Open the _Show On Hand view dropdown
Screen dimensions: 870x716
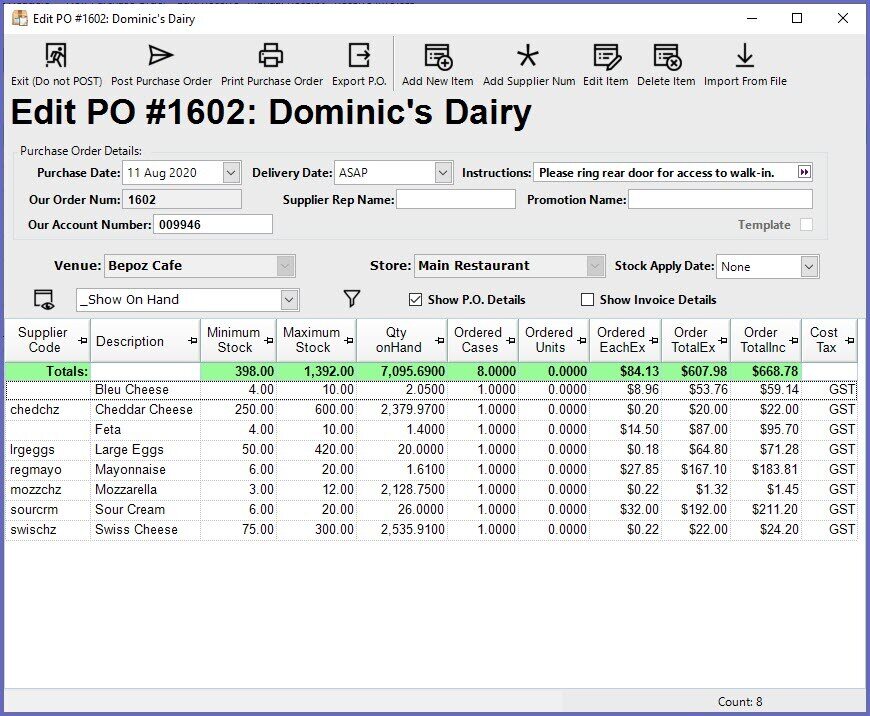[289, 300]
